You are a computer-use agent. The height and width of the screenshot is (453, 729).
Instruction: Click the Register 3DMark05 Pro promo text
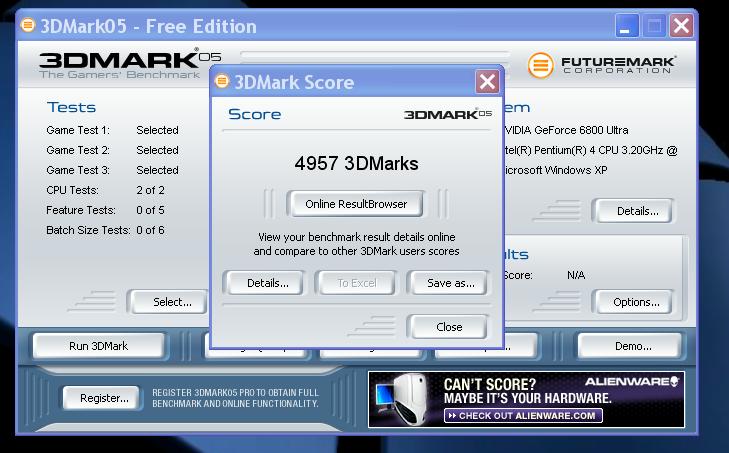tap(235, 398)
